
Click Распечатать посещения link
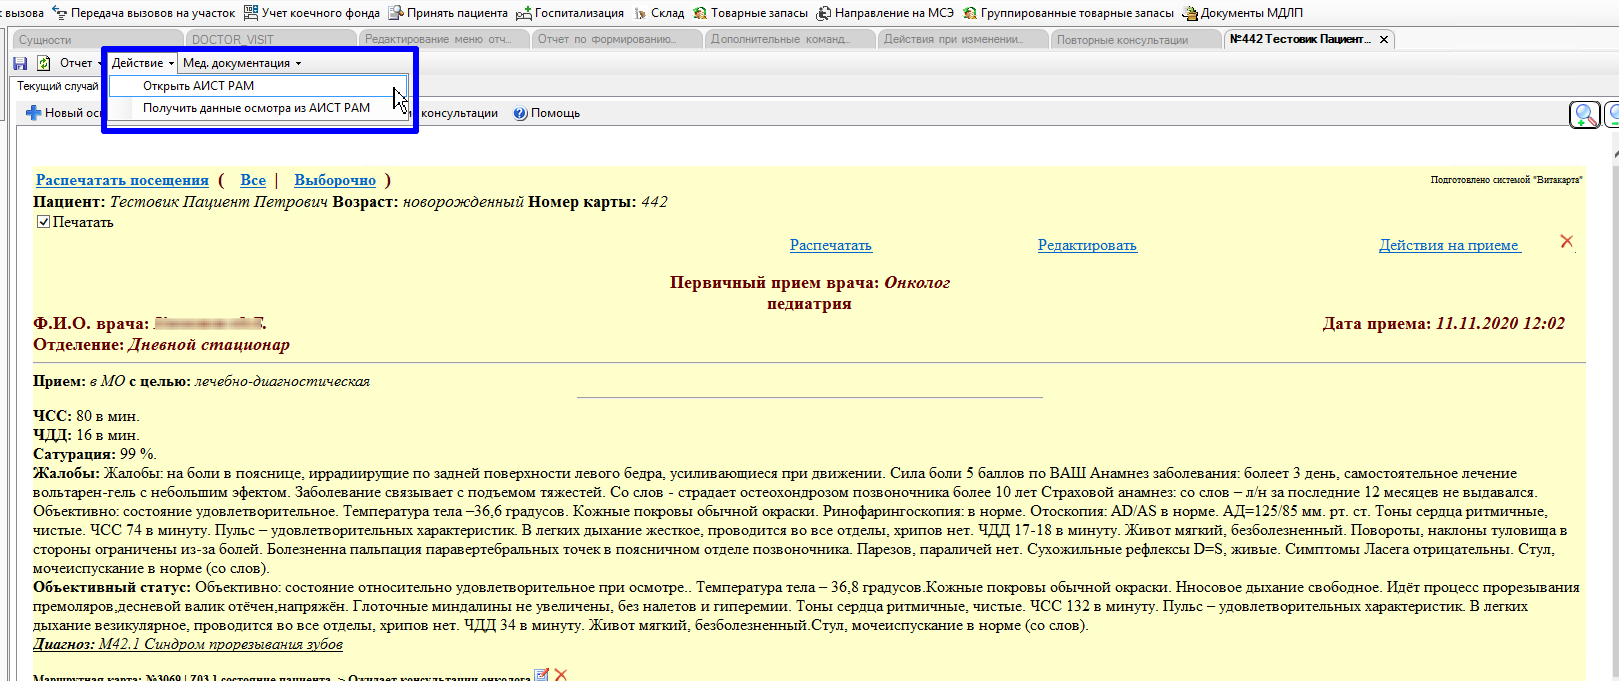click(x=122, y=180)
